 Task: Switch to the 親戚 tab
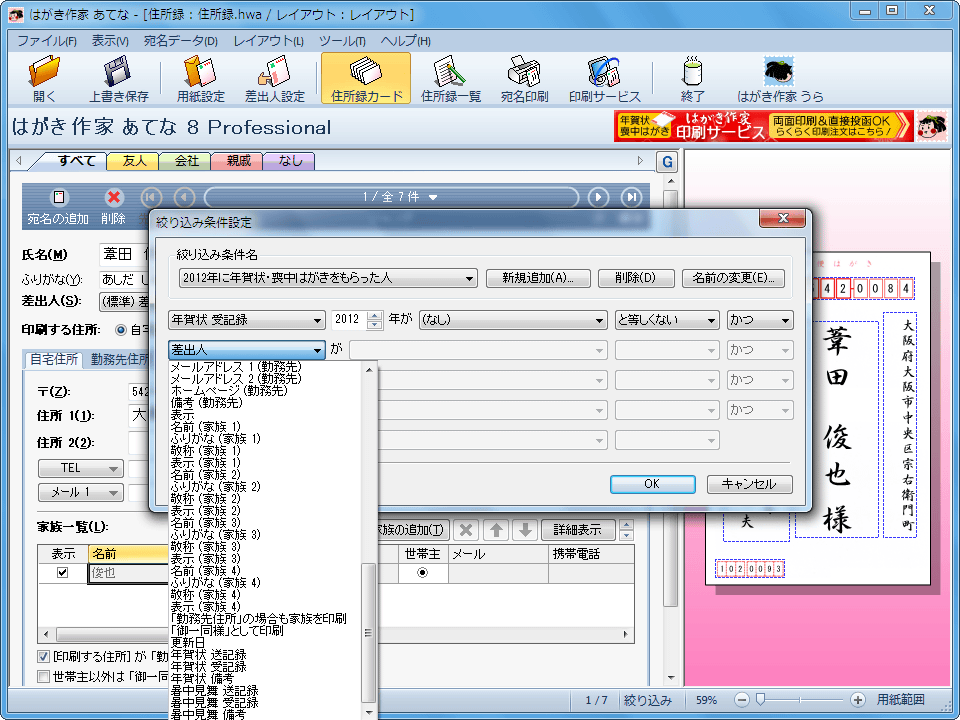click(238, 161)
